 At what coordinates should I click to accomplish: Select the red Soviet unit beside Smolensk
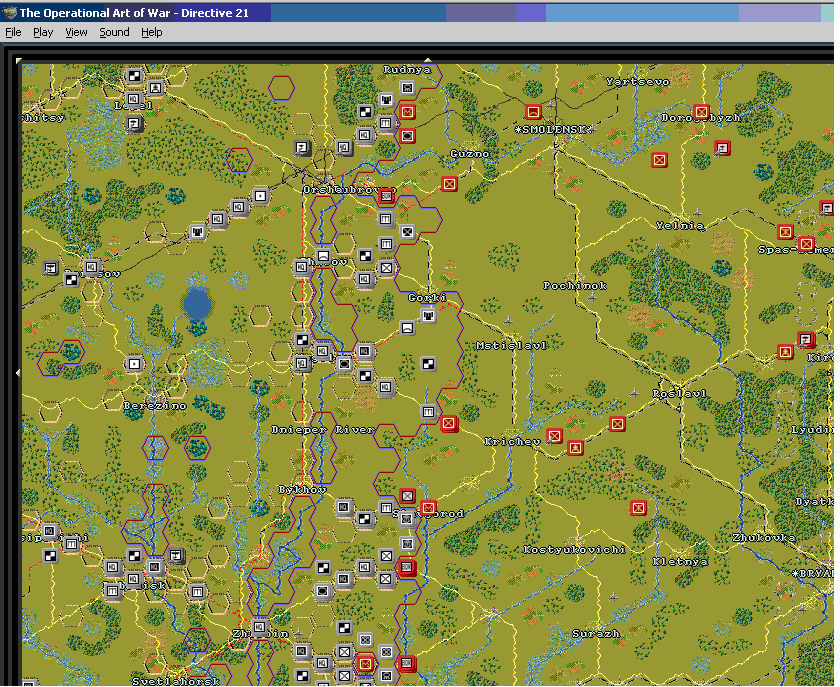(x=533, y=112)
